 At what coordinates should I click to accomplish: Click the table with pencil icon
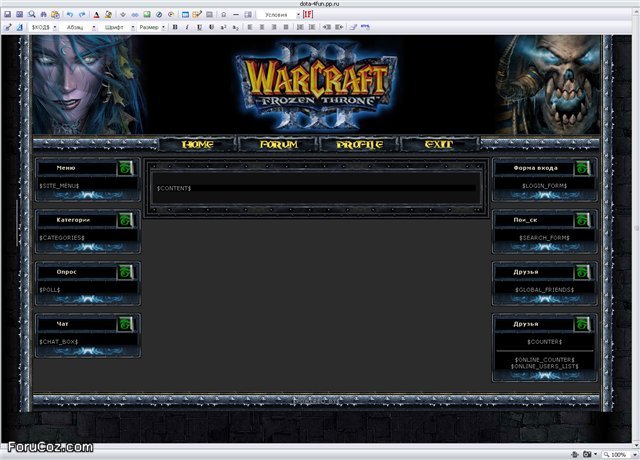pyautogui.click(x=197, y=15)
